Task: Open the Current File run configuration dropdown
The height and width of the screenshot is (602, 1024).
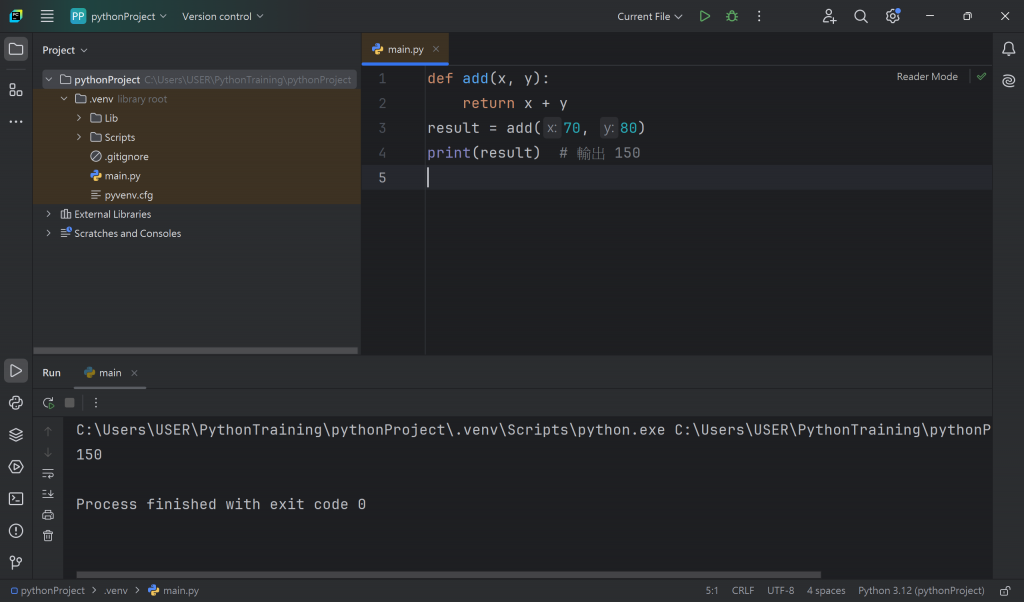Action: (x=650, y=16)
